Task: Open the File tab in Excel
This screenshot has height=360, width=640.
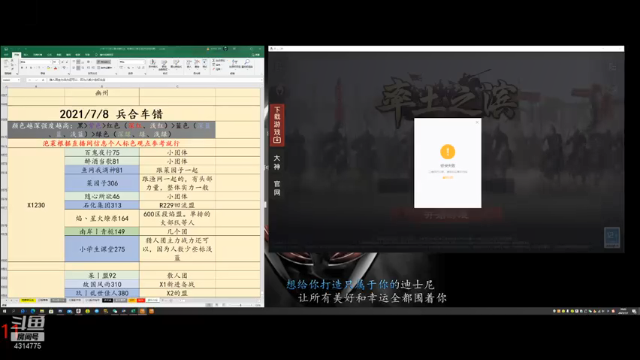Action: [x=6, y=55]
